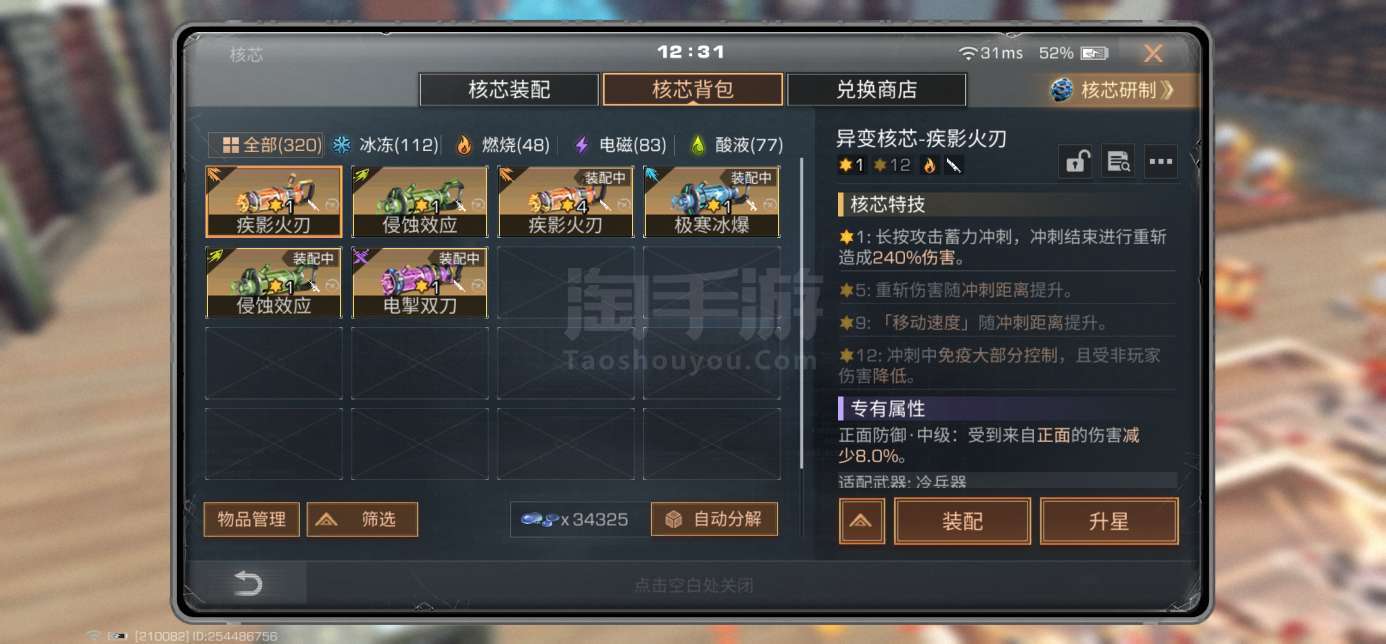Viewport: 1386px width, 644px height.
Task: Toggle the lock icon for this core
Action: point(1076,162)
